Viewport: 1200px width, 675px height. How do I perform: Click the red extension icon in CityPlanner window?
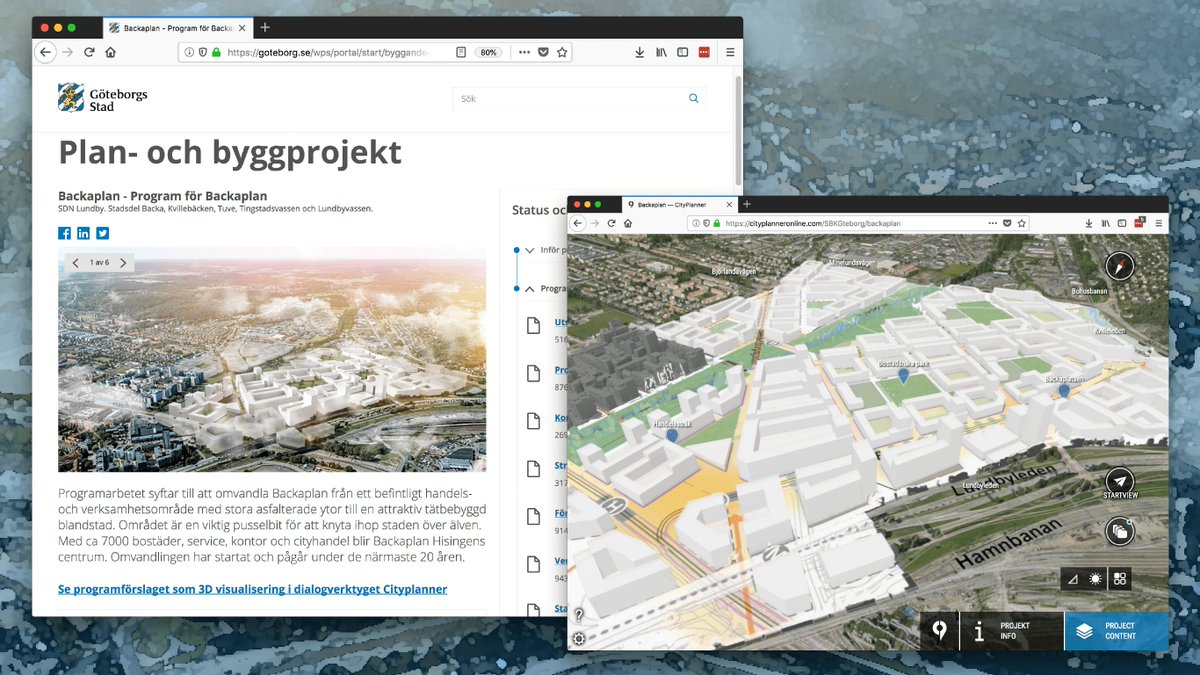(x=1138, y=223)
